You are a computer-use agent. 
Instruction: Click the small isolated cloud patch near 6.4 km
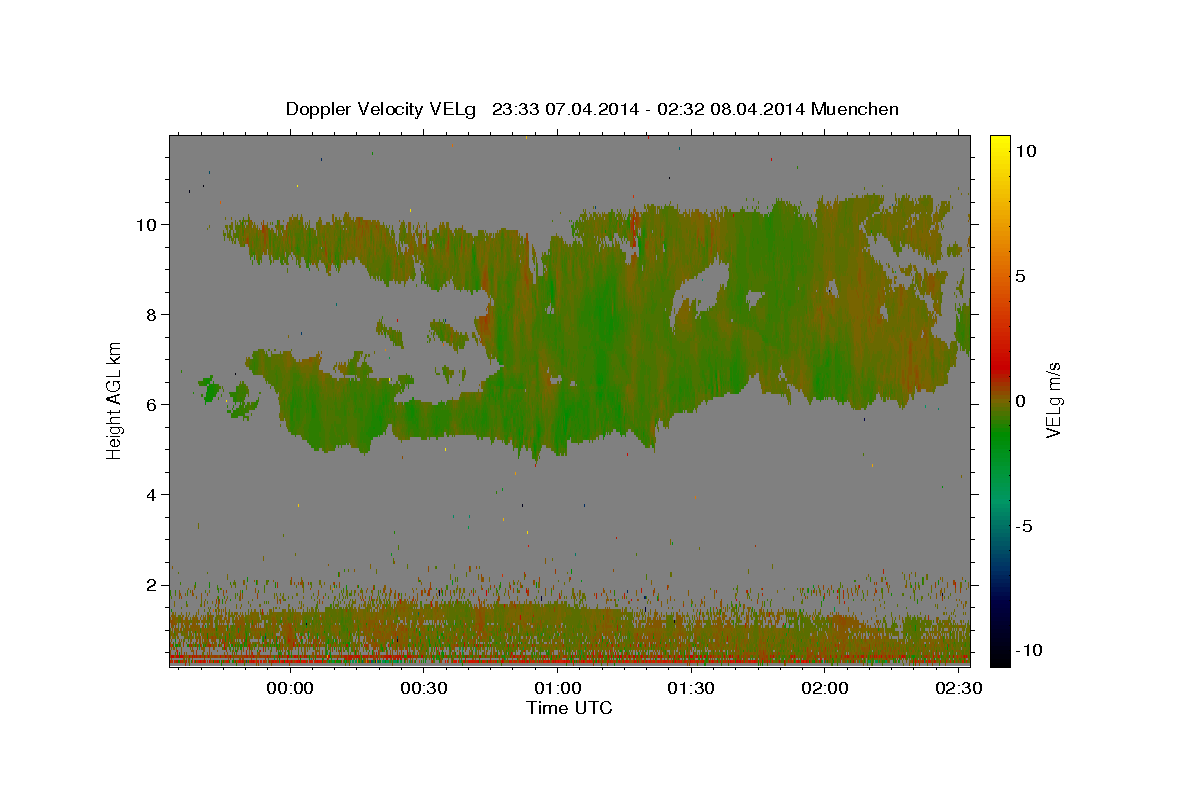click(x=209, y=388)
